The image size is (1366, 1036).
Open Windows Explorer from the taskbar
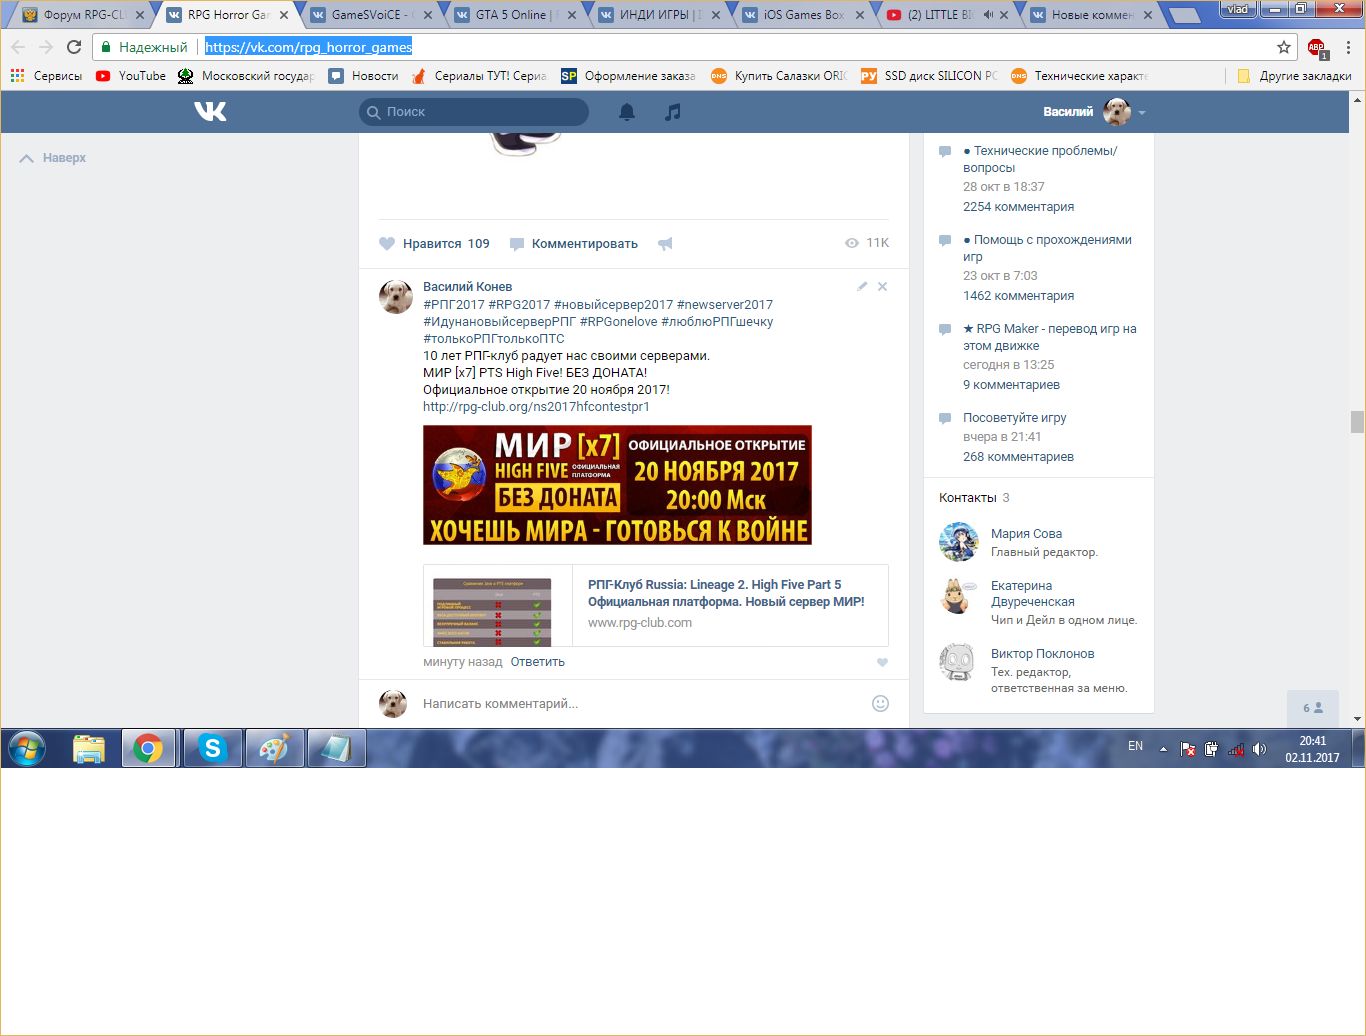pyautogui.click(x=89, y=748)
